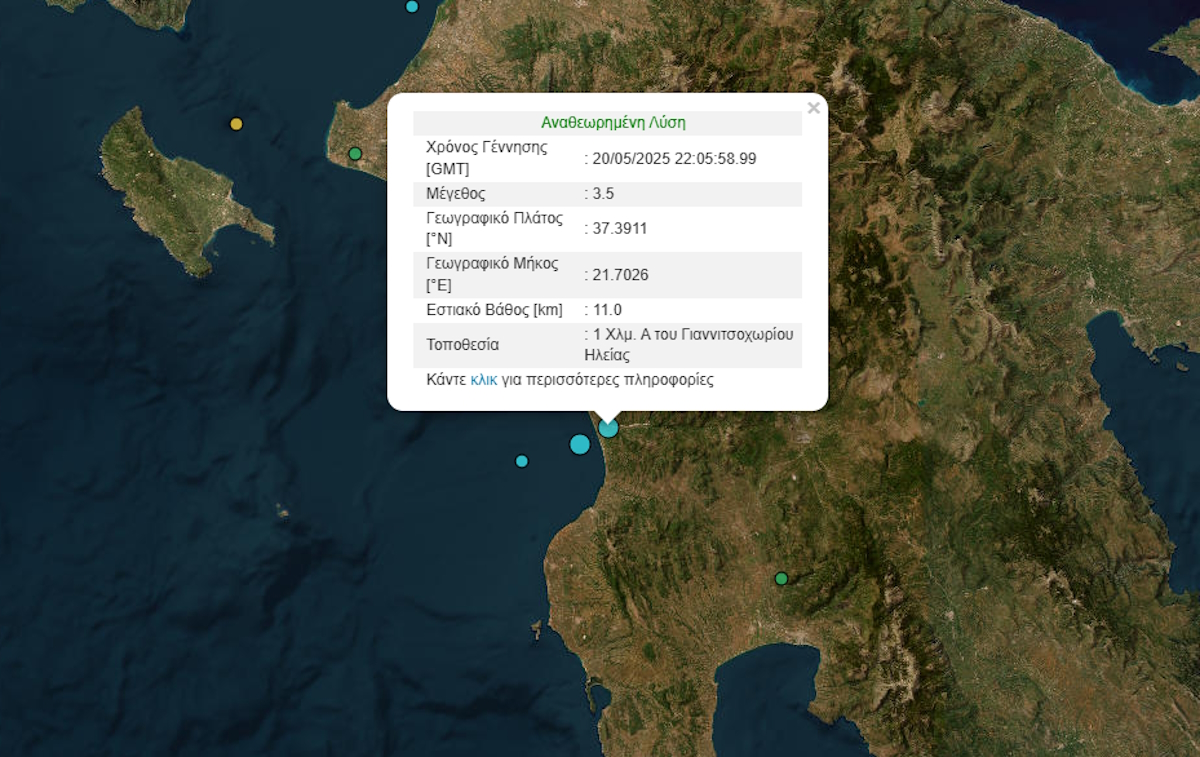This screenshot has width=1200, height=757.
Task: Select the cyan marker at the top edge
Action: click(412, 6)
